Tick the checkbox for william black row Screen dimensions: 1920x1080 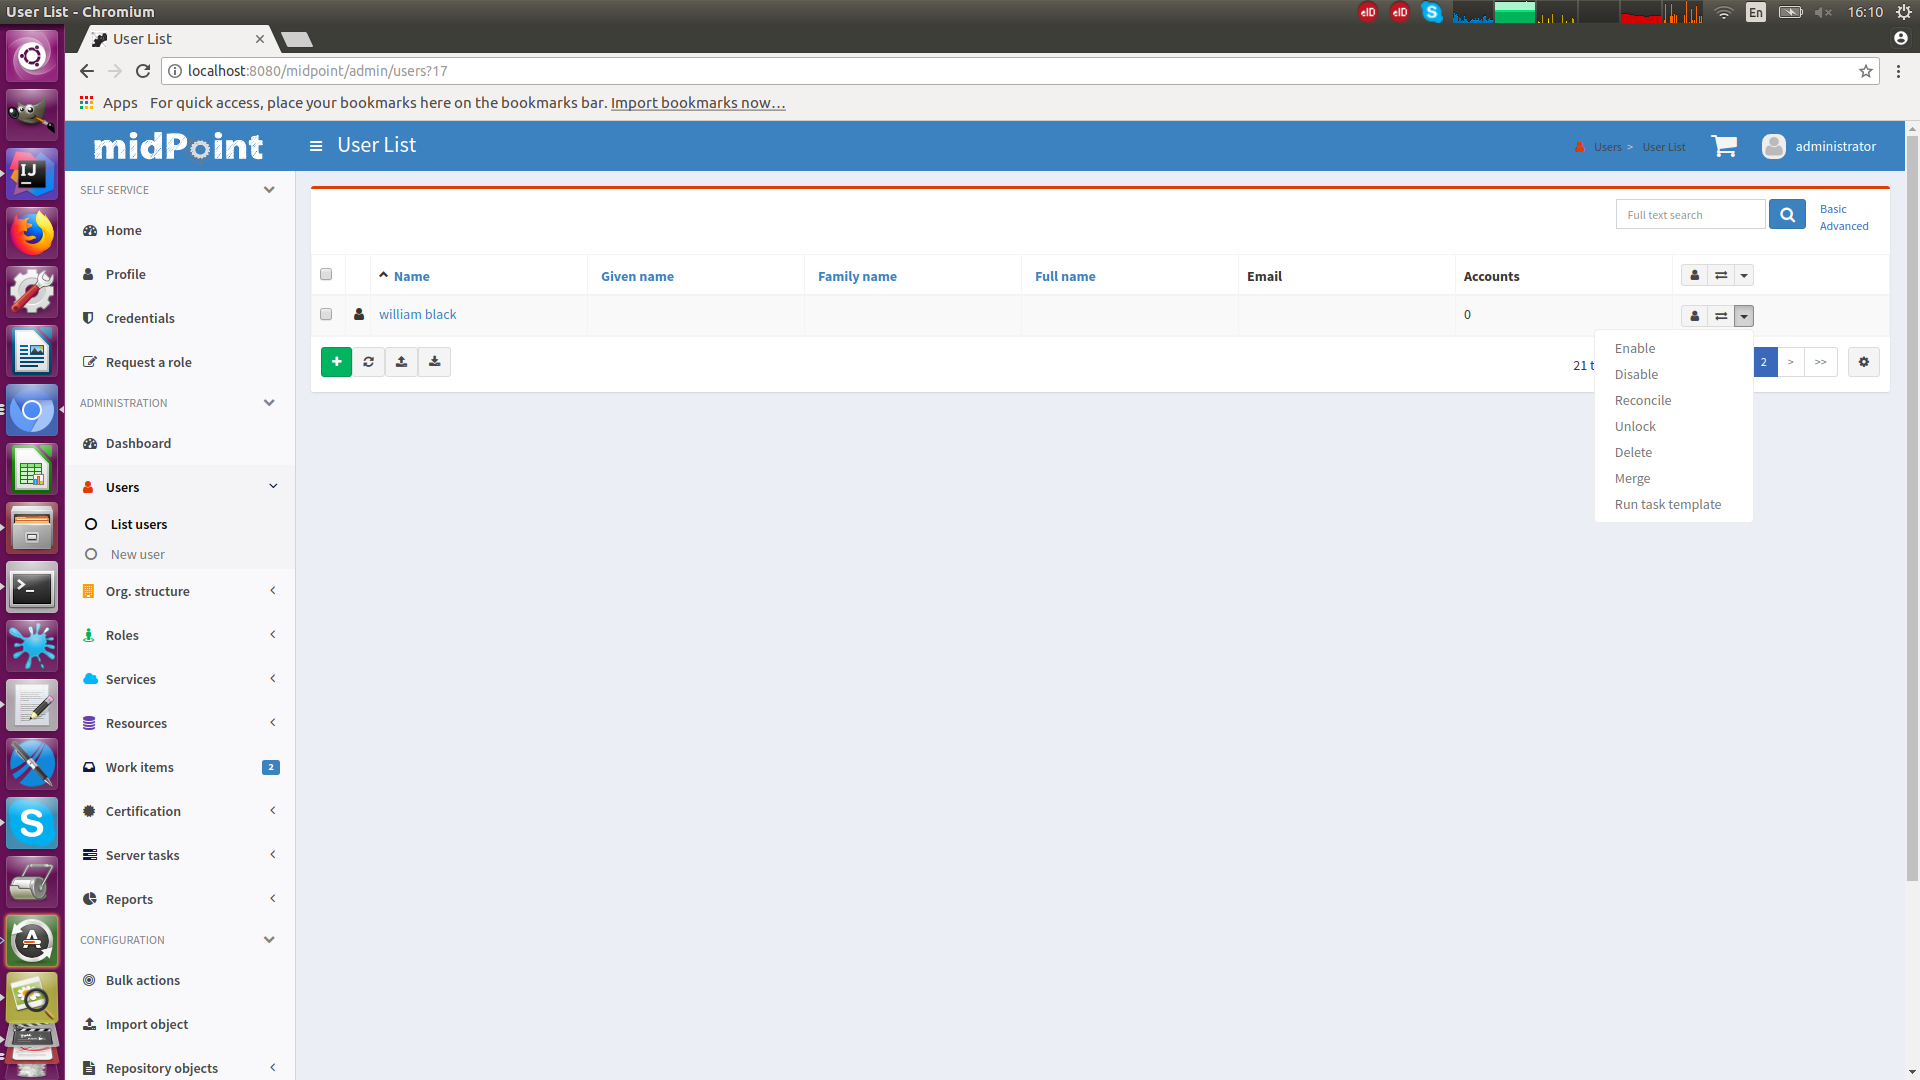click(326, 314)
